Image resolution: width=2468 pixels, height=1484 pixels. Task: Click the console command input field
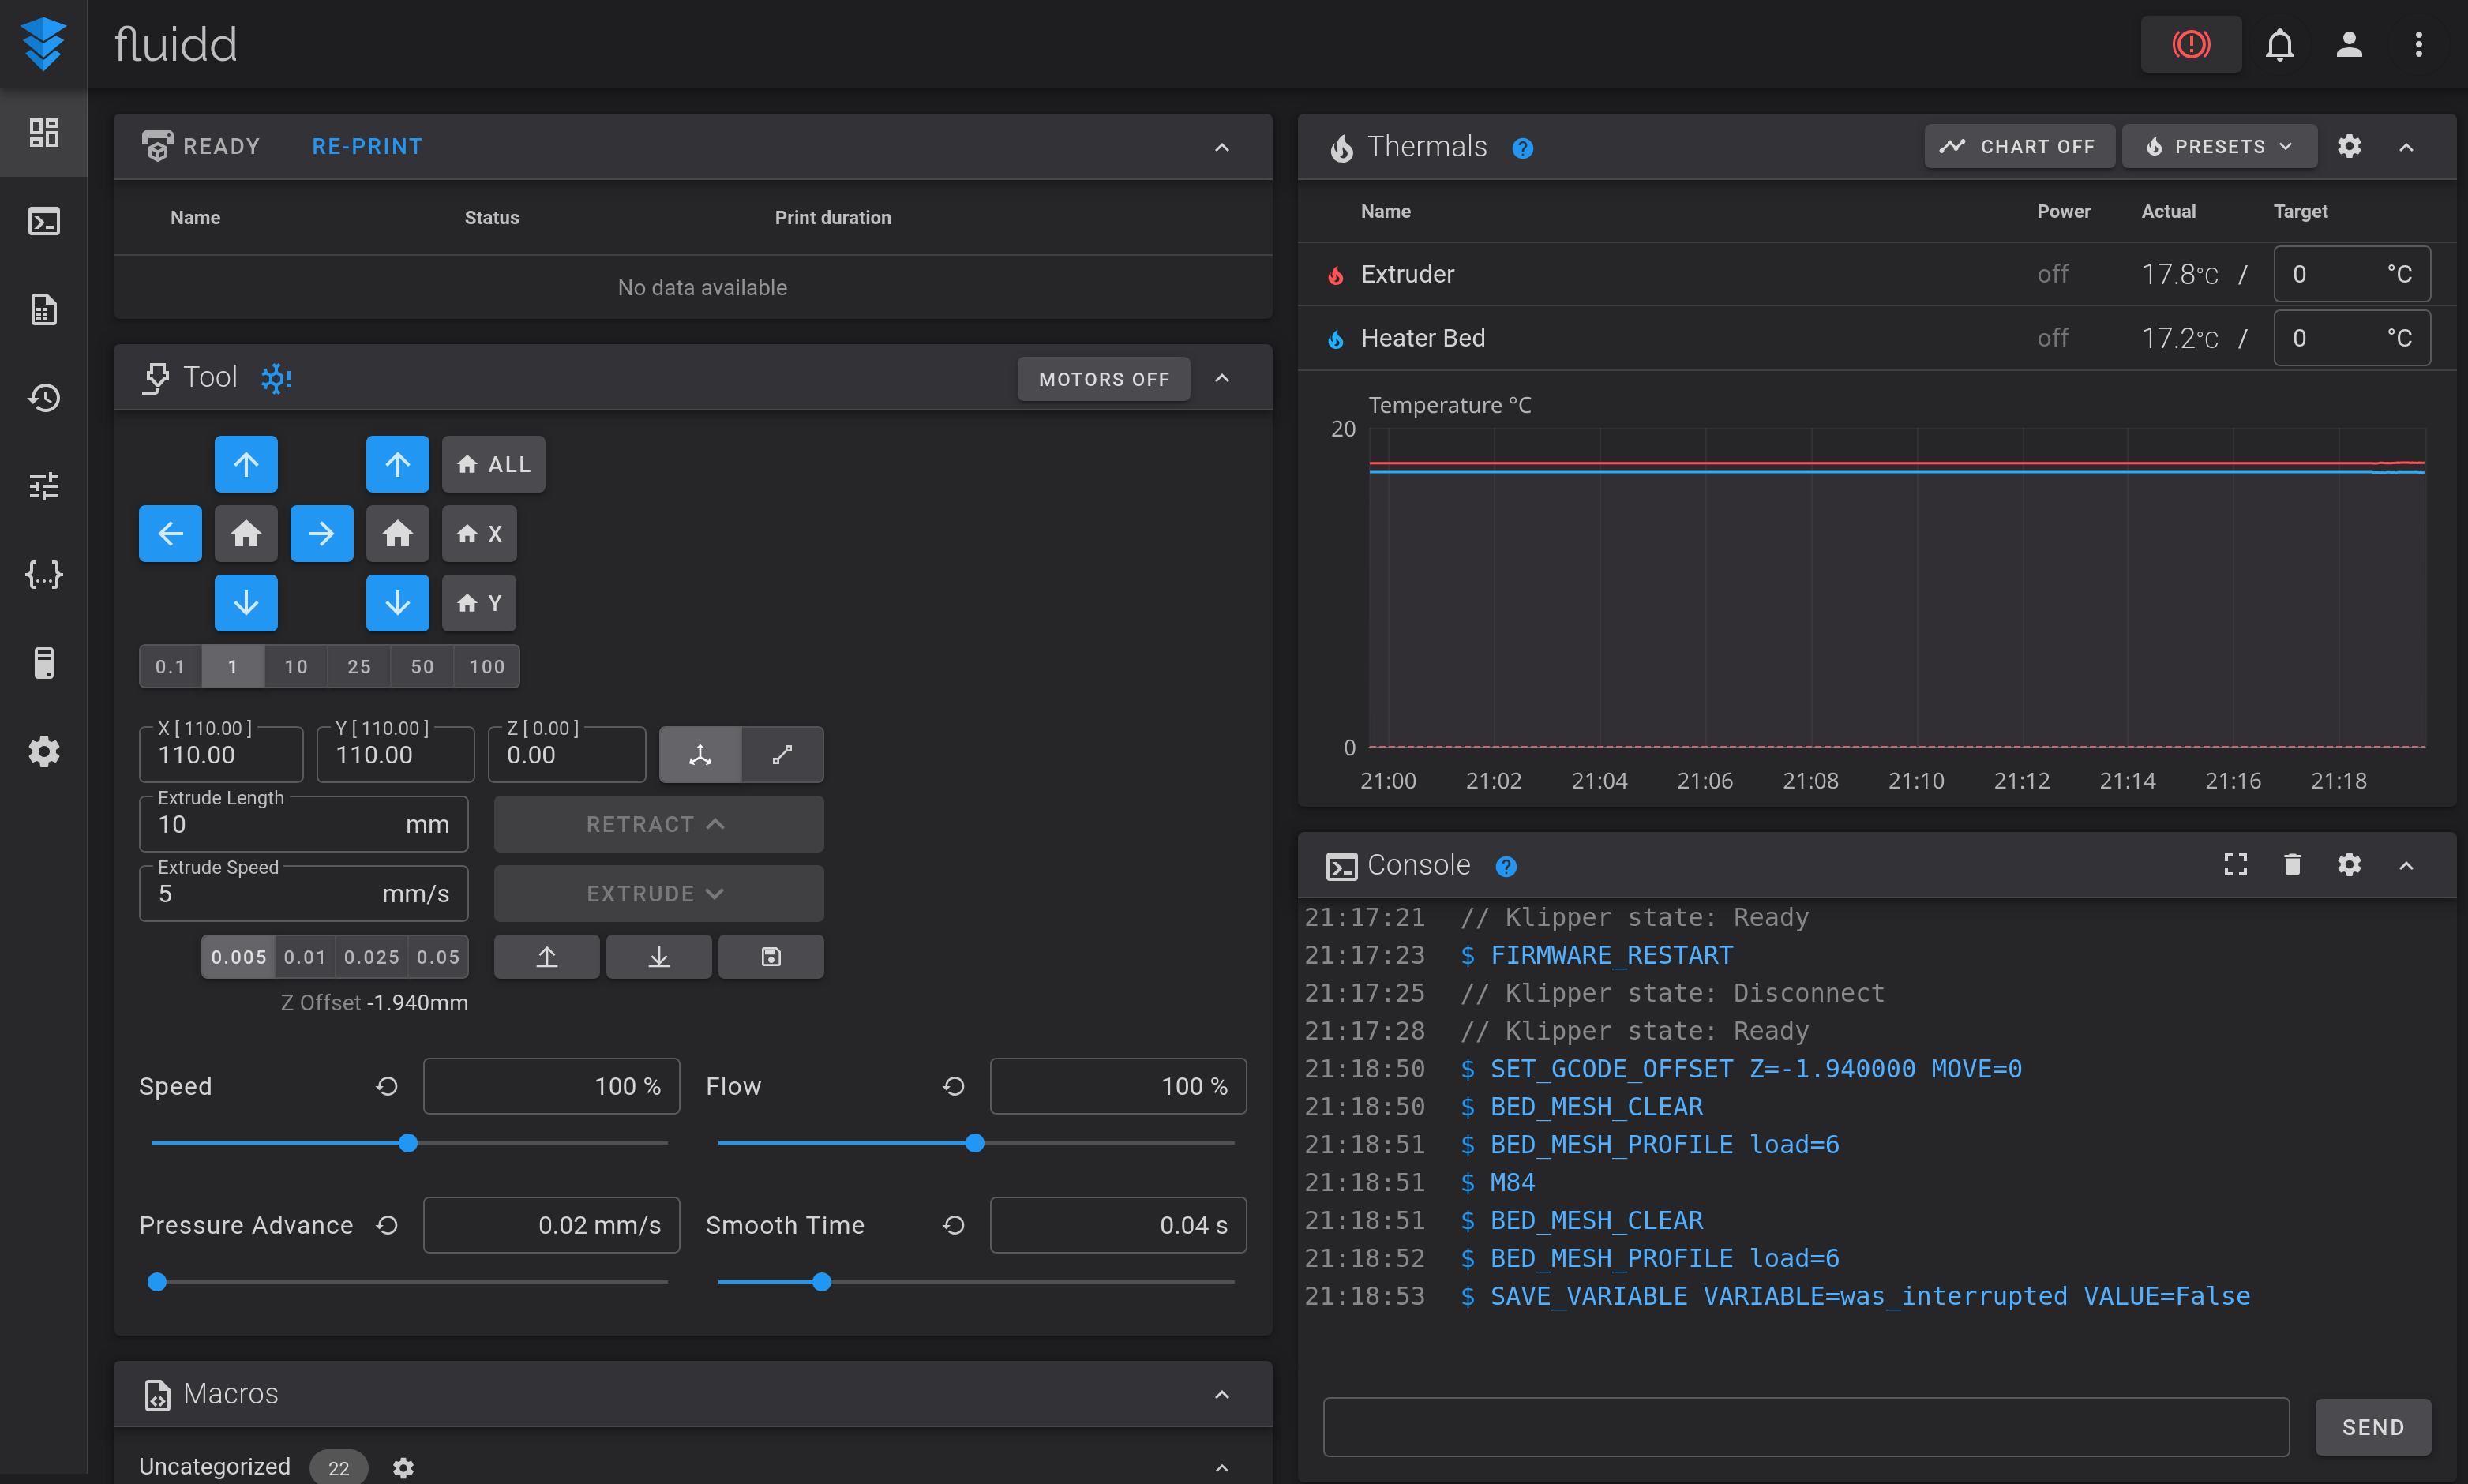(x=1800, y=1426)
